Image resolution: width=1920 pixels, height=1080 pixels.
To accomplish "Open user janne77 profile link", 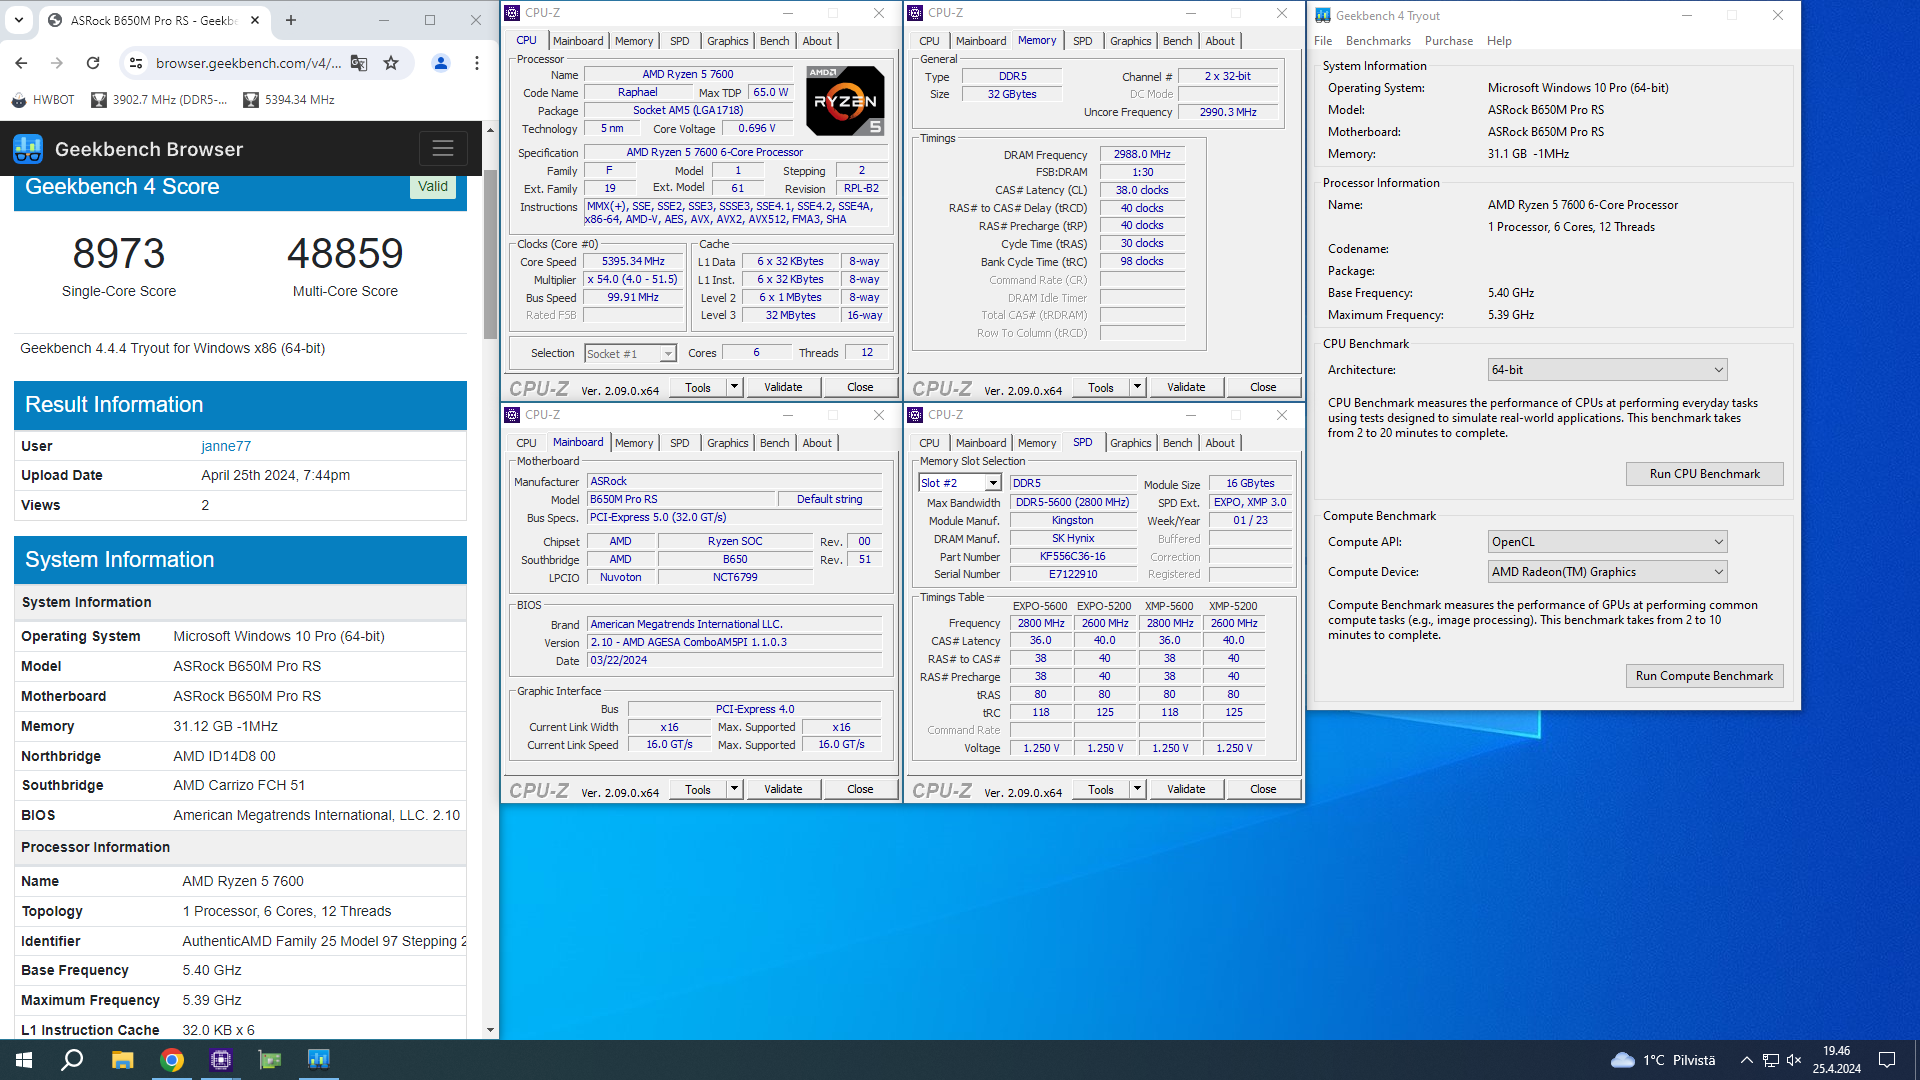I will coord(226,446).
